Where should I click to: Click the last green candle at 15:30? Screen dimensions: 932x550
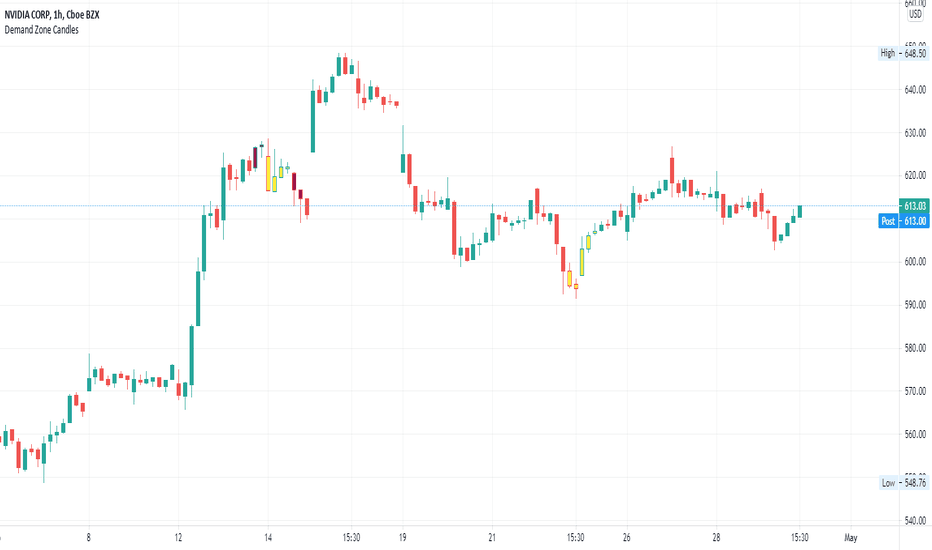[800, 211]
